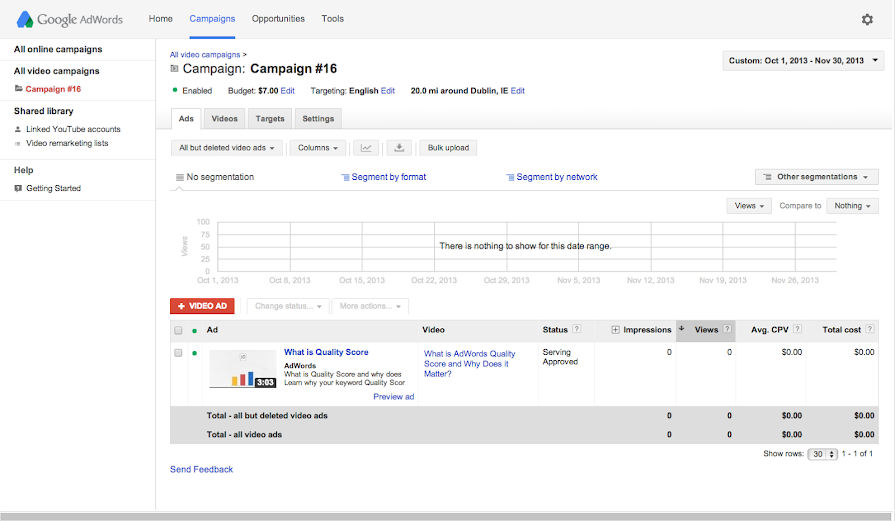Click the red VIDEO AD button
Screen dimensions: 895x521
203,306
